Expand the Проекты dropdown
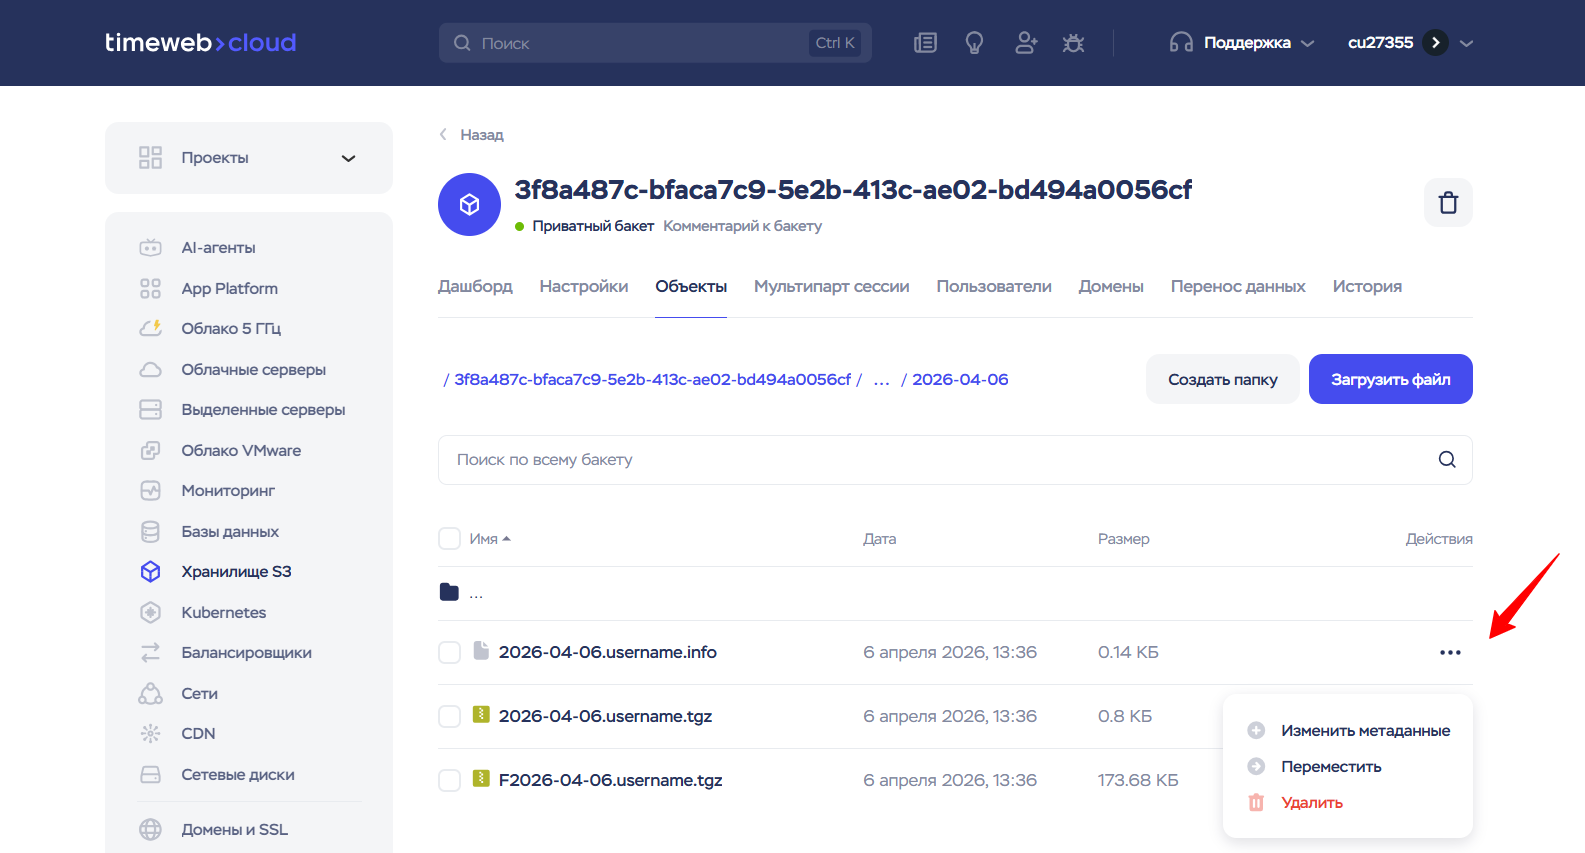 point(348,158)
